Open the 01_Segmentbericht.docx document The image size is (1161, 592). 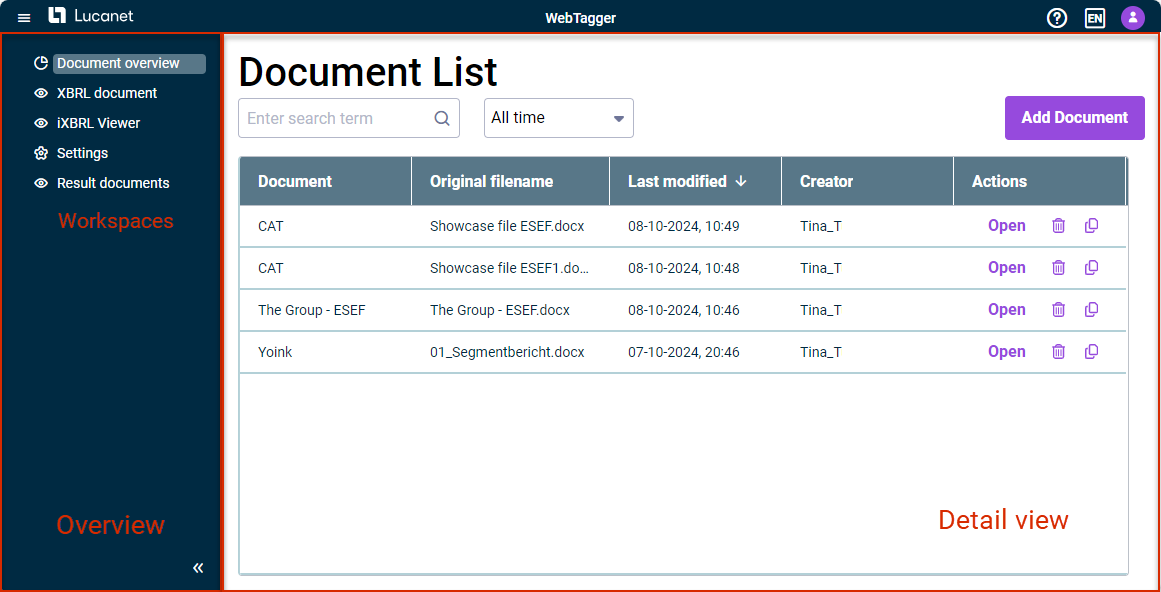click(x=1007, y=352)
